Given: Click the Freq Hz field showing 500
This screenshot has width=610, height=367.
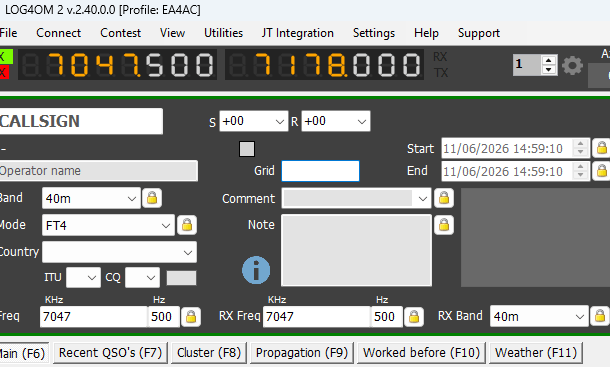Looking at the screenshot, I should (x=164, y=316).
